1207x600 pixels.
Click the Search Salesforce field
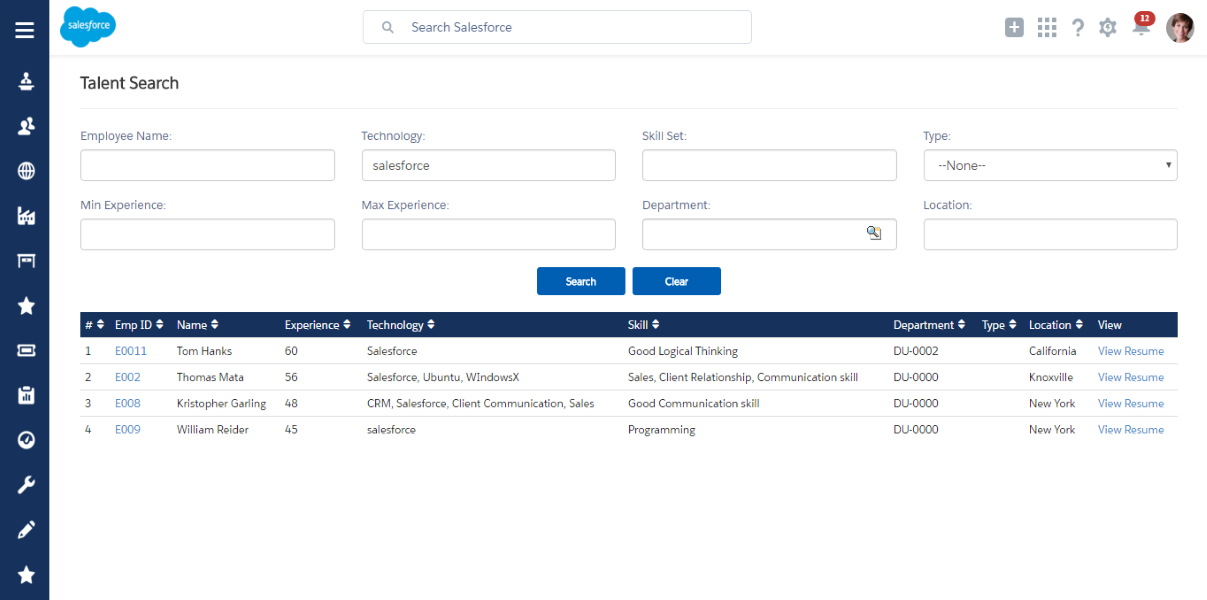(557, 27)
